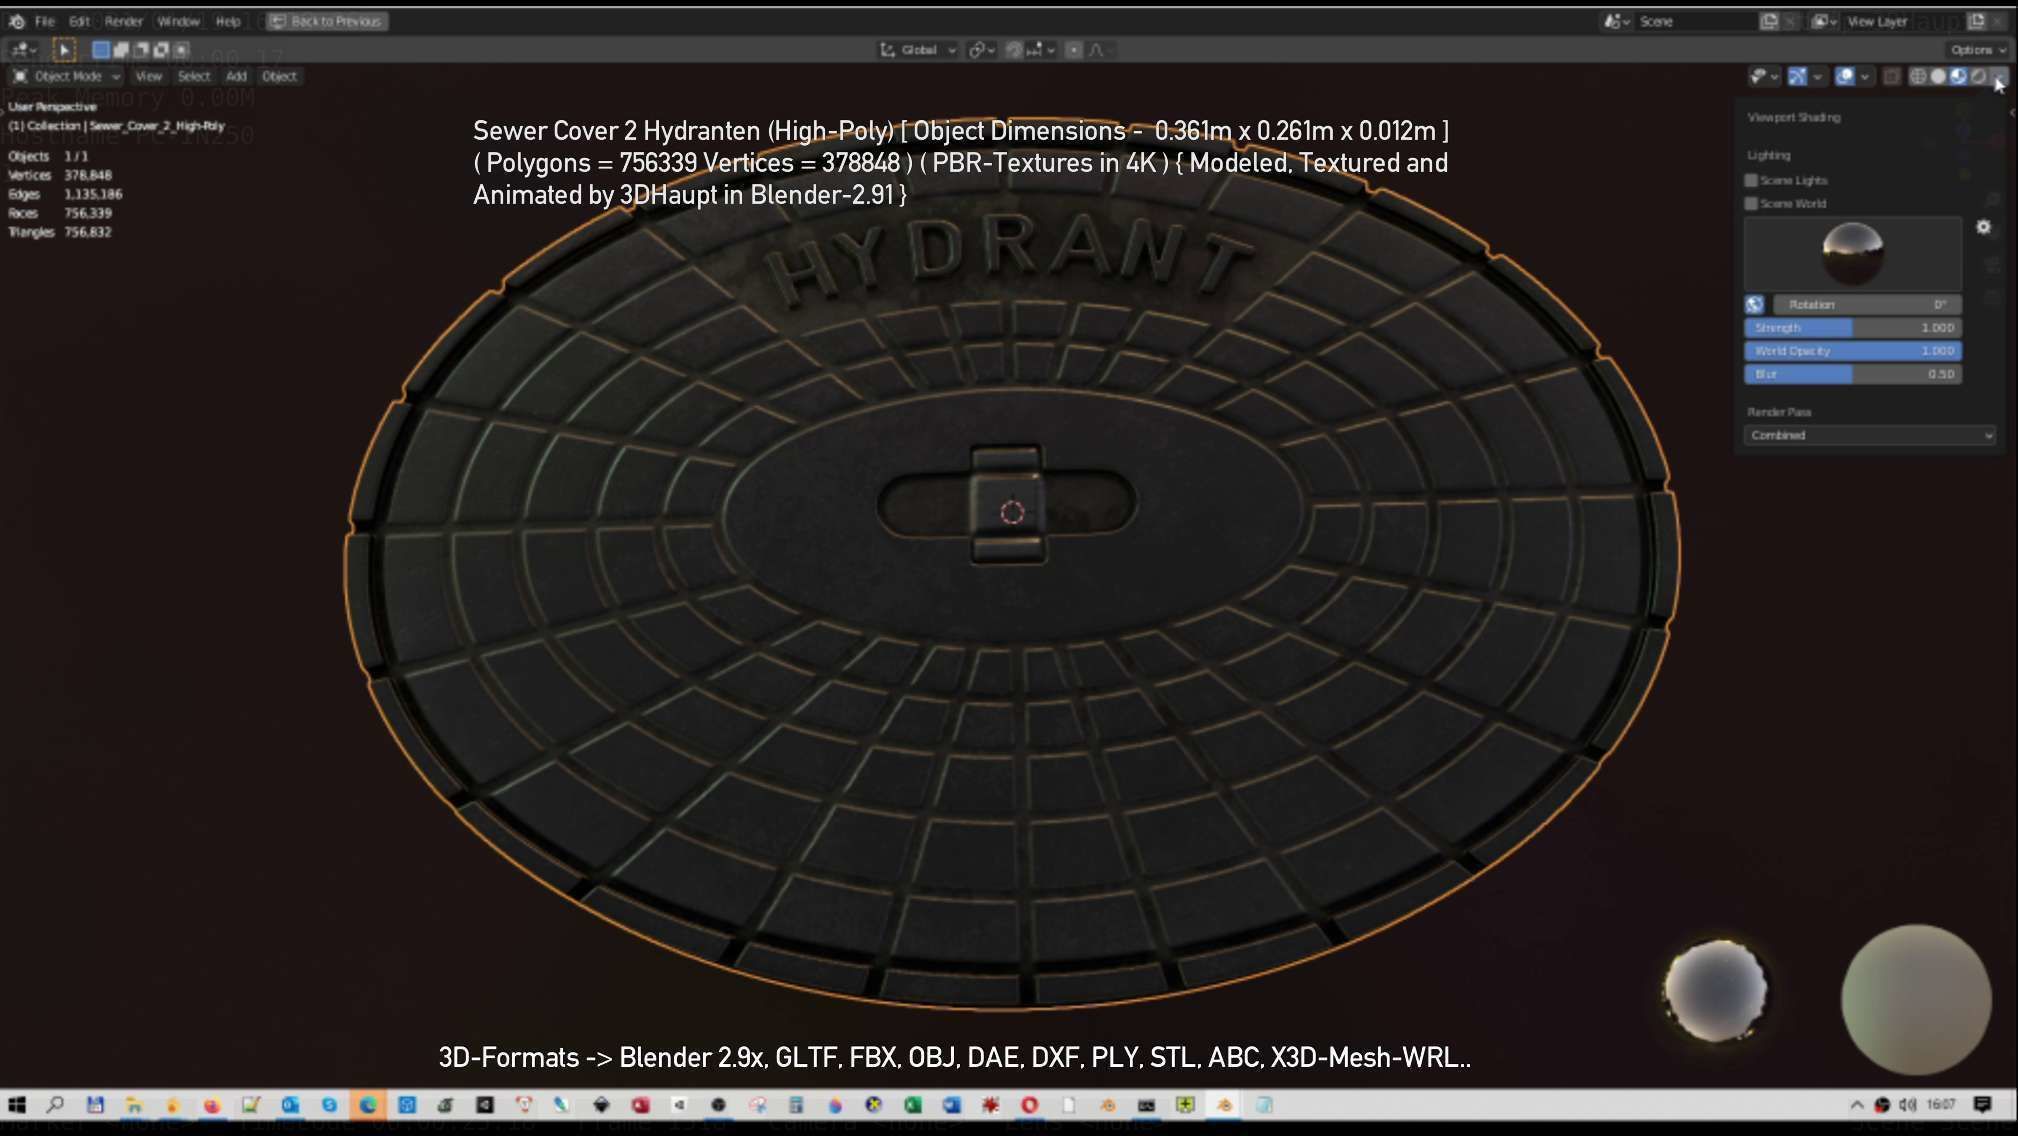Adjust the Blur slider

click(1853, 374)
